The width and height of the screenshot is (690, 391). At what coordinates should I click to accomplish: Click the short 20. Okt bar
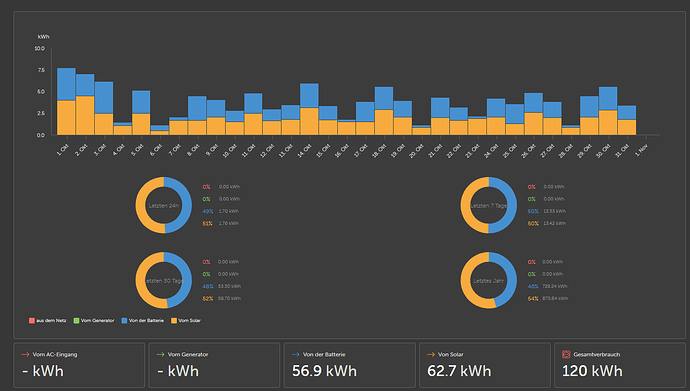pos(421,130)
